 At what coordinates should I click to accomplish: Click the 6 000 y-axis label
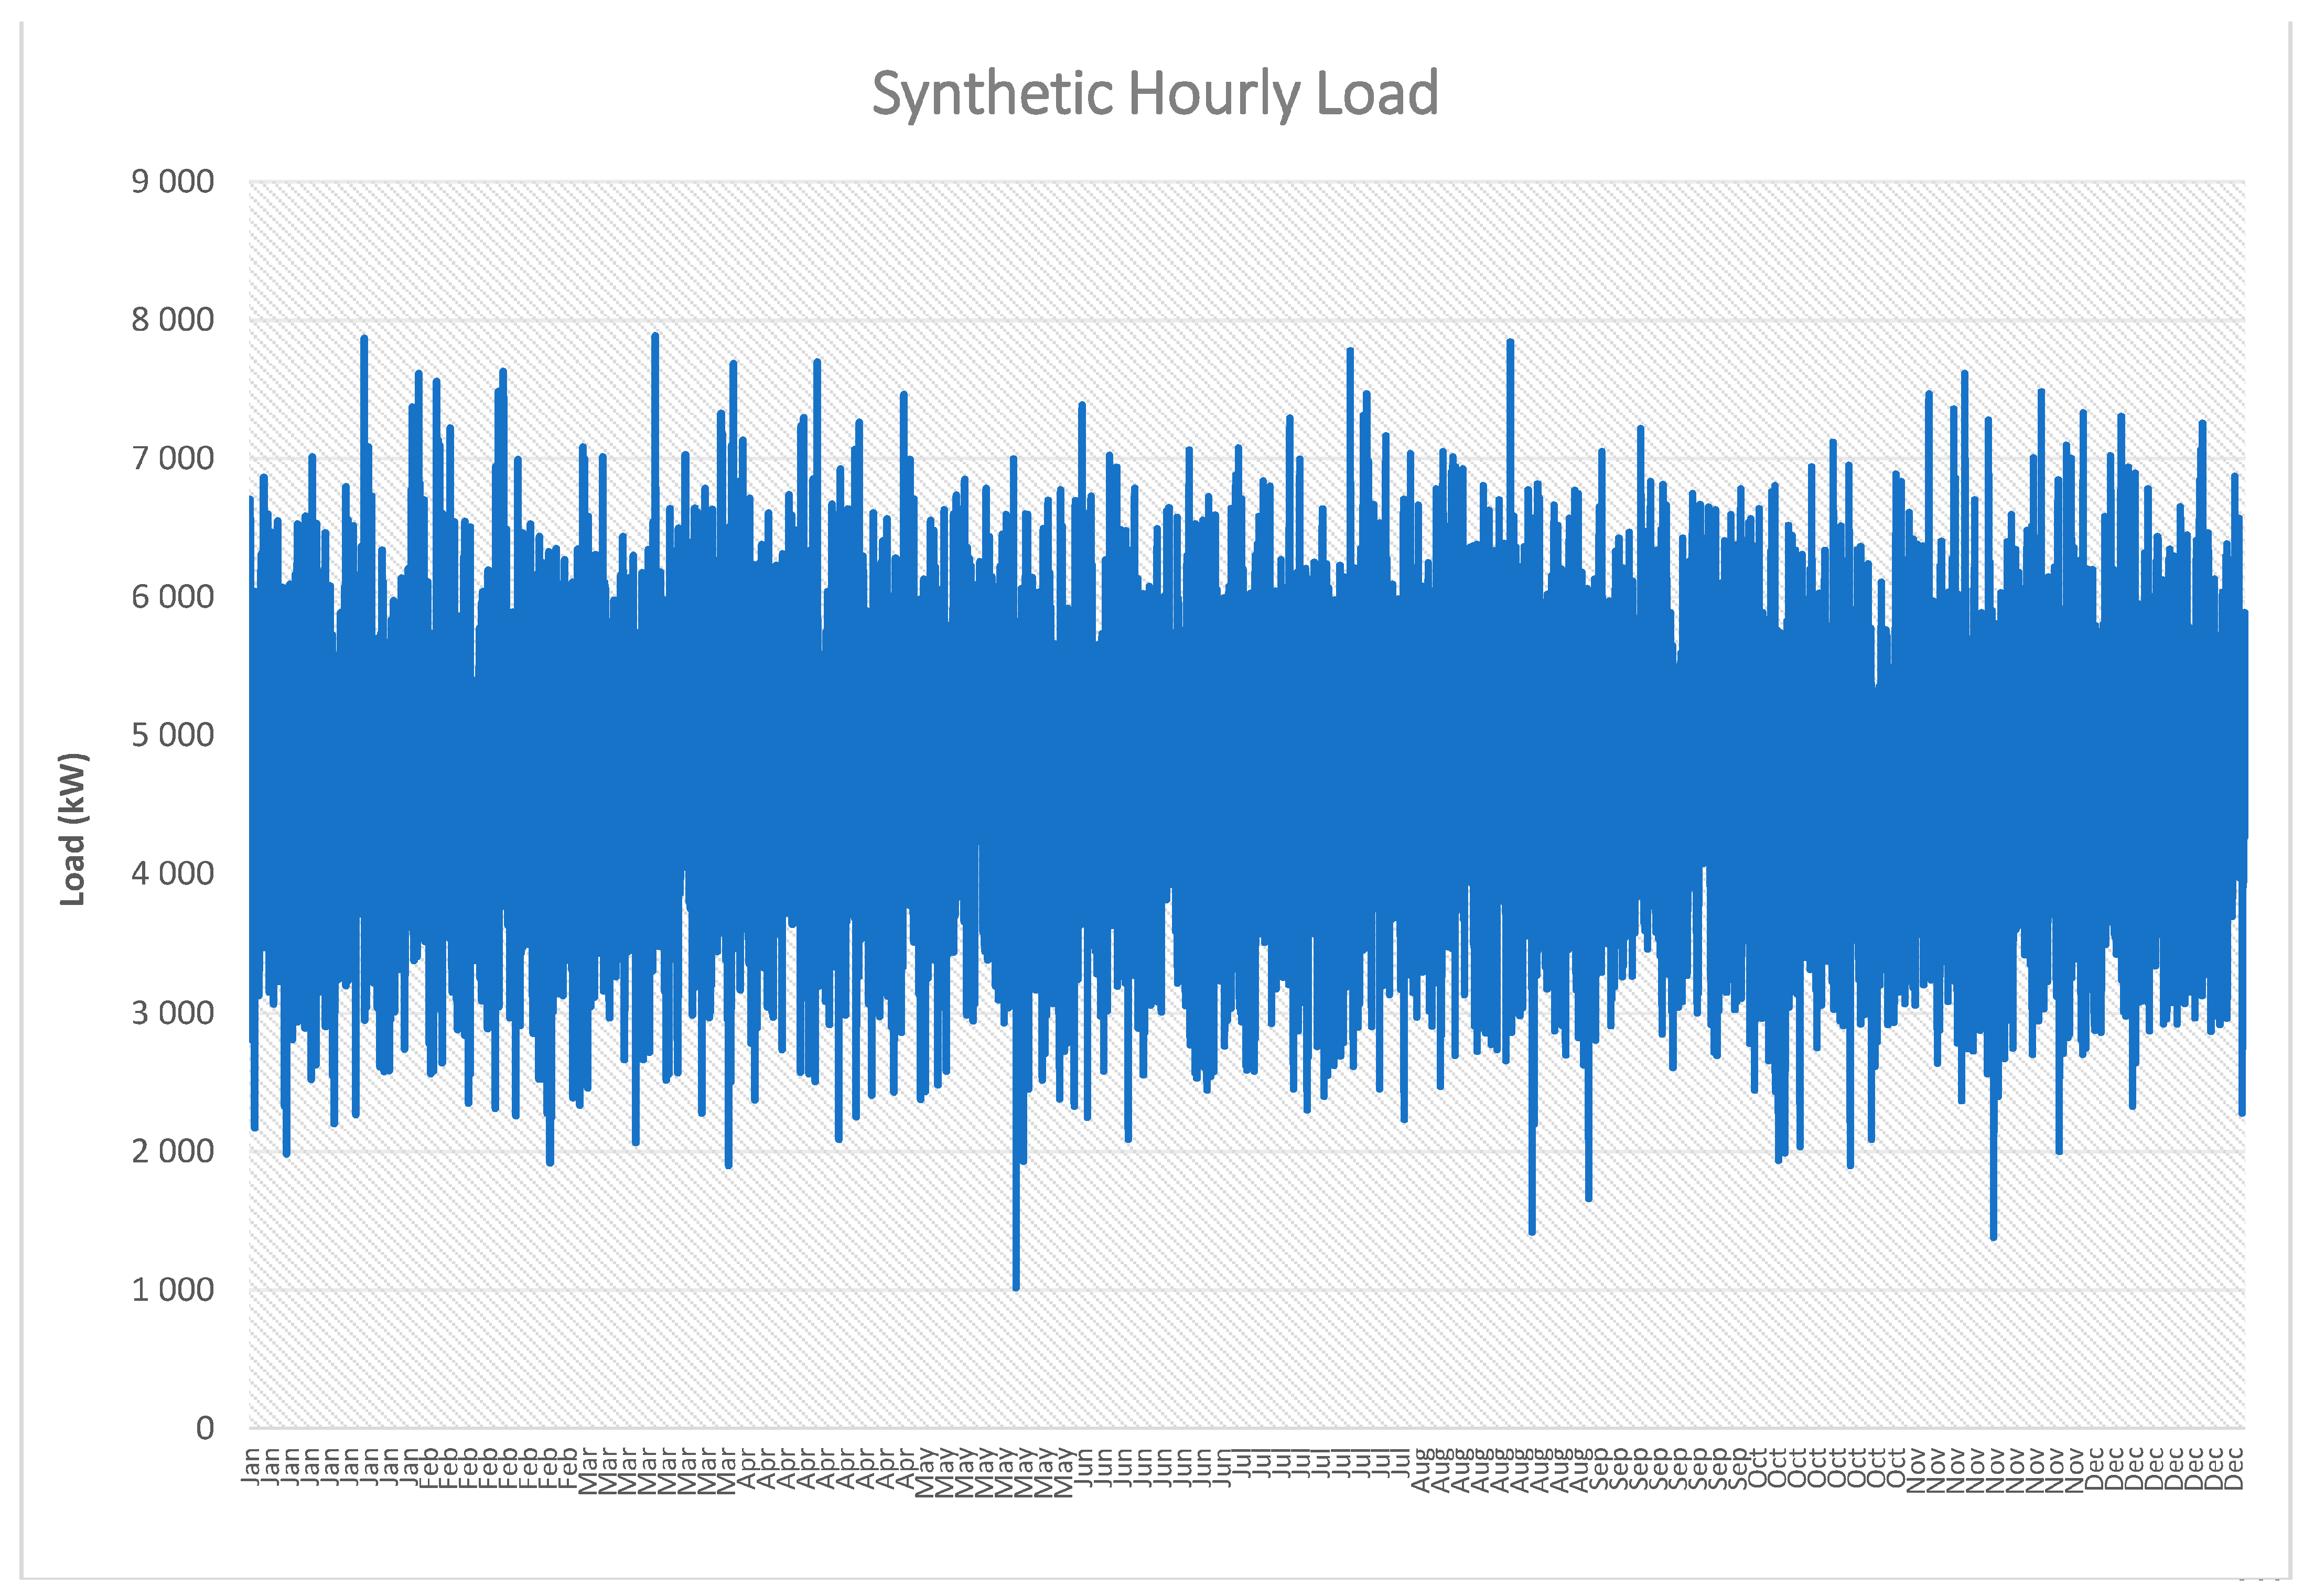[x=172, y=597]
